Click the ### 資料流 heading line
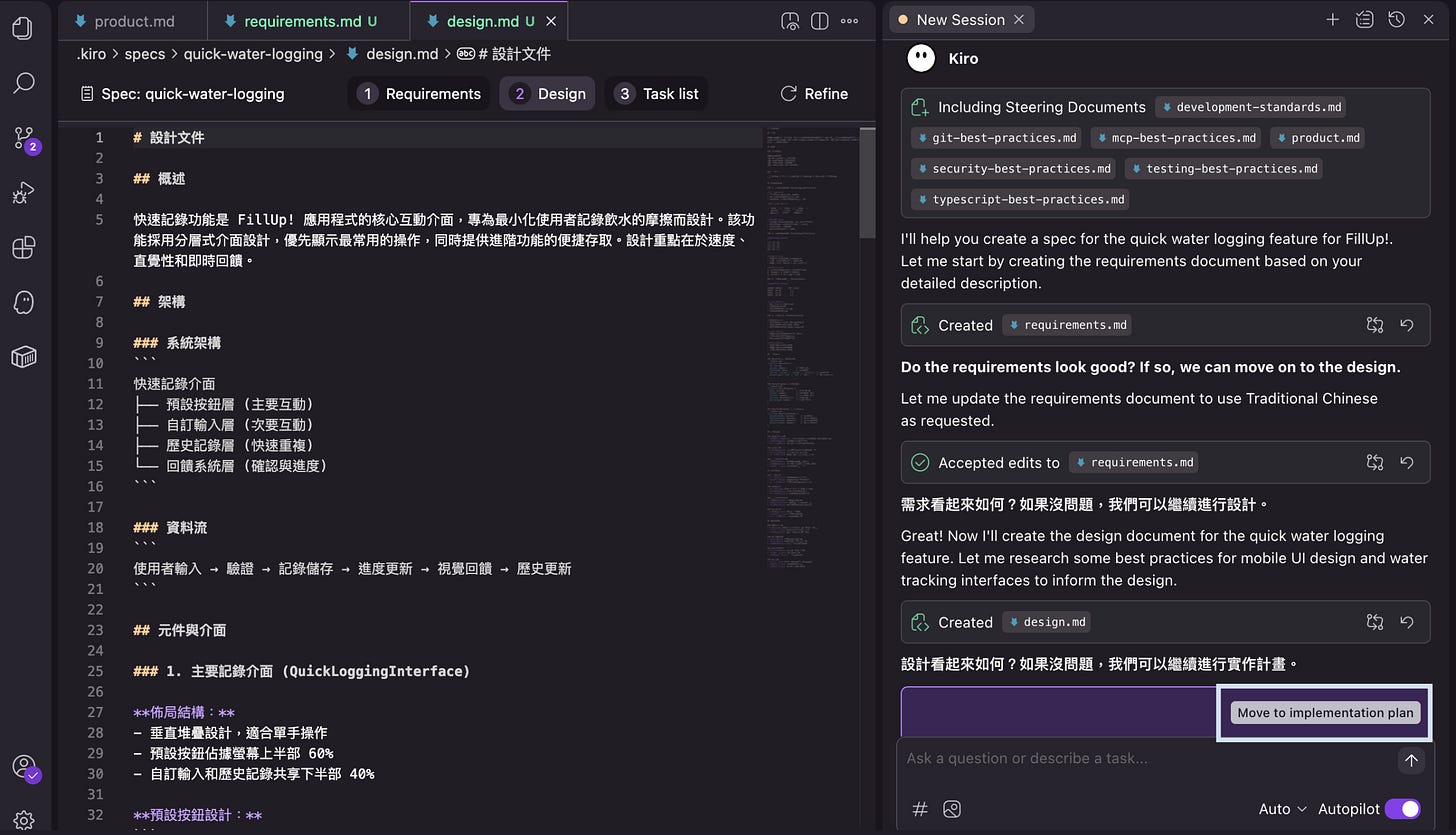 pos(170,527)
